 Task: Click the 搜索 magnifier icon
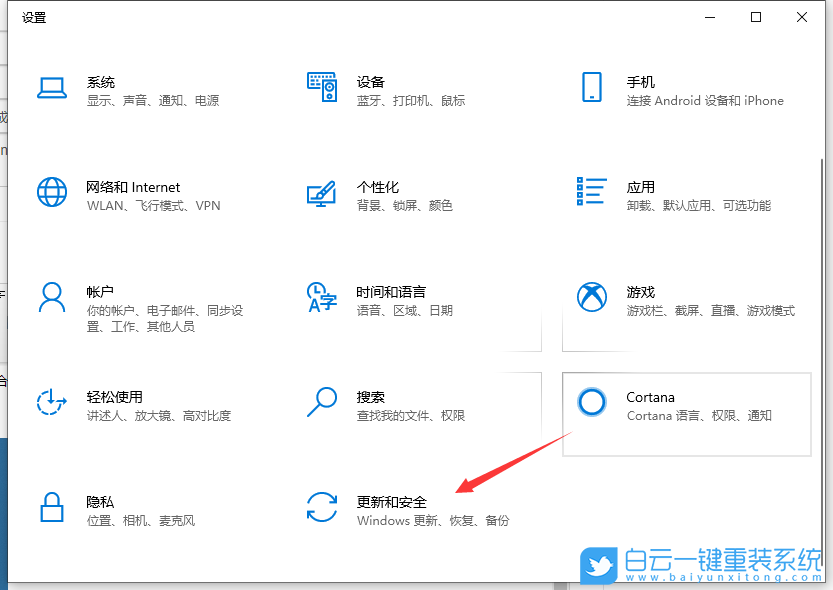tap(322, 402)
